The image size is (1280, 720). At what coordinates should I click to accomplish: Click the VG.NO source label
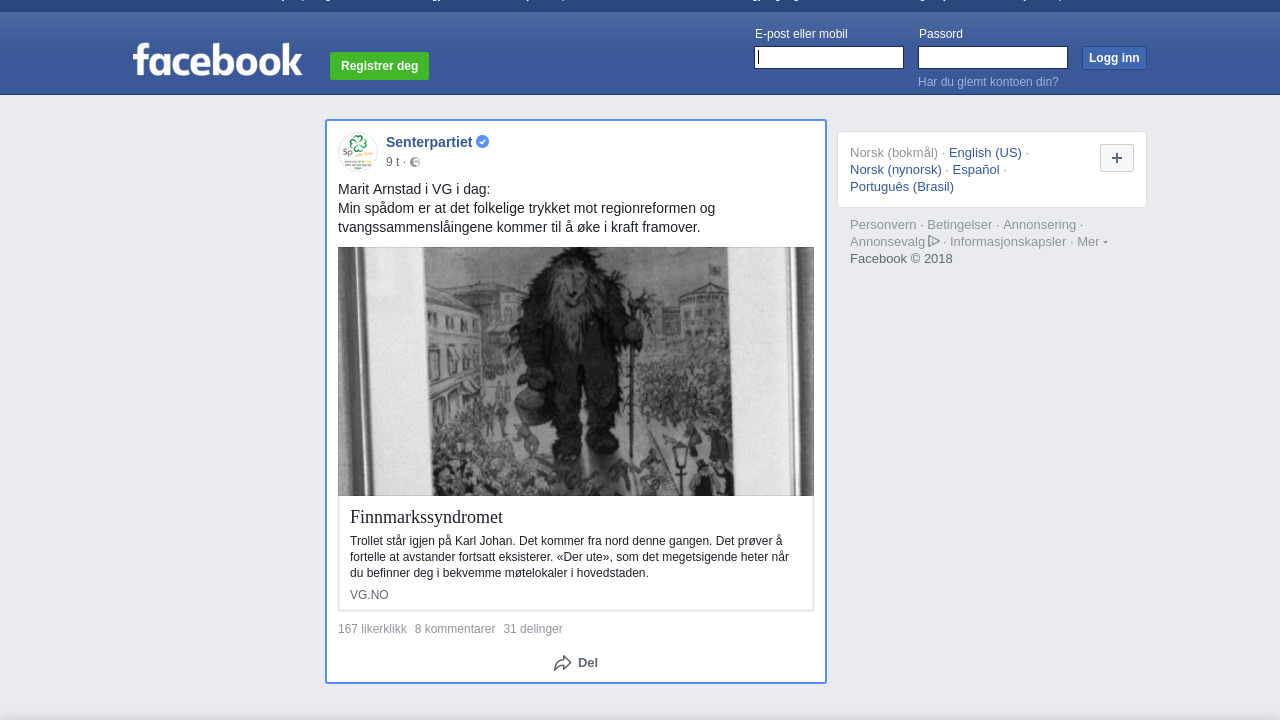click(369, 595)
